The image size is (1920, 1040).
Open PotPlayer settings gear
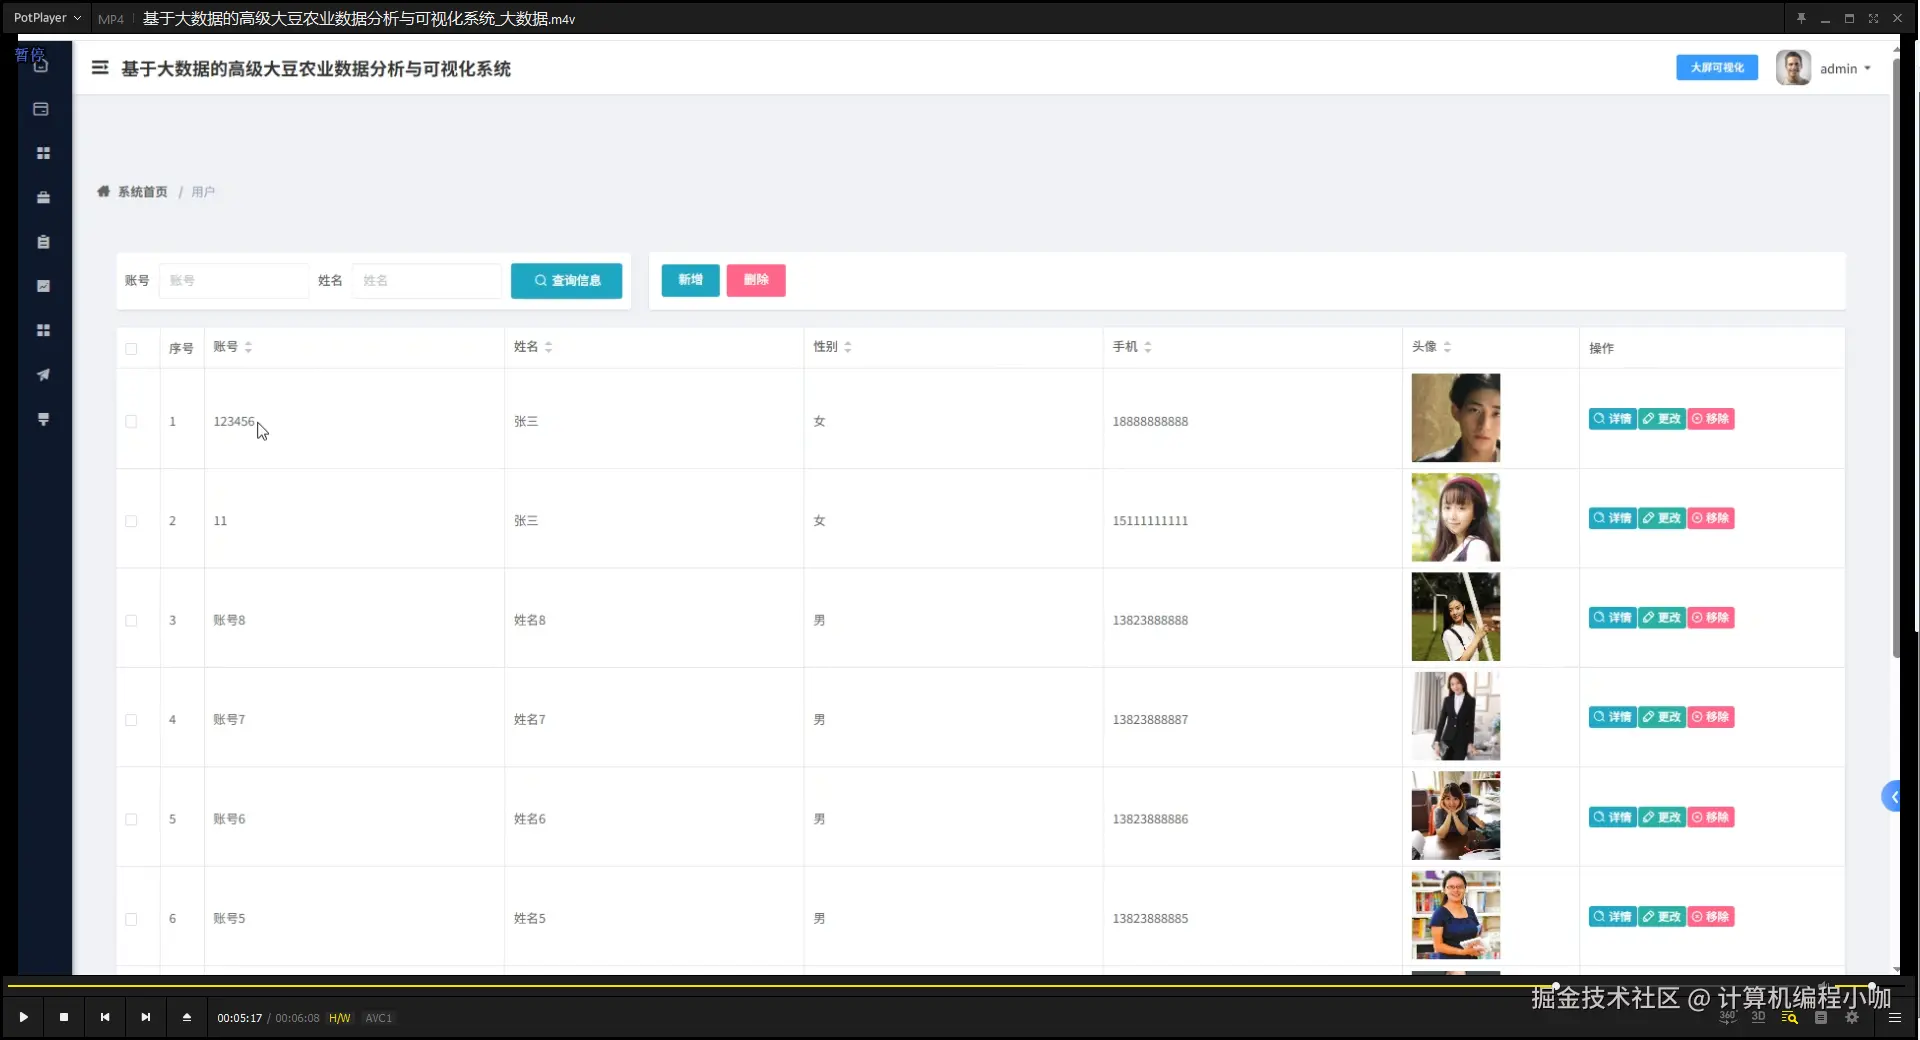click(x=1852, y=1017)
